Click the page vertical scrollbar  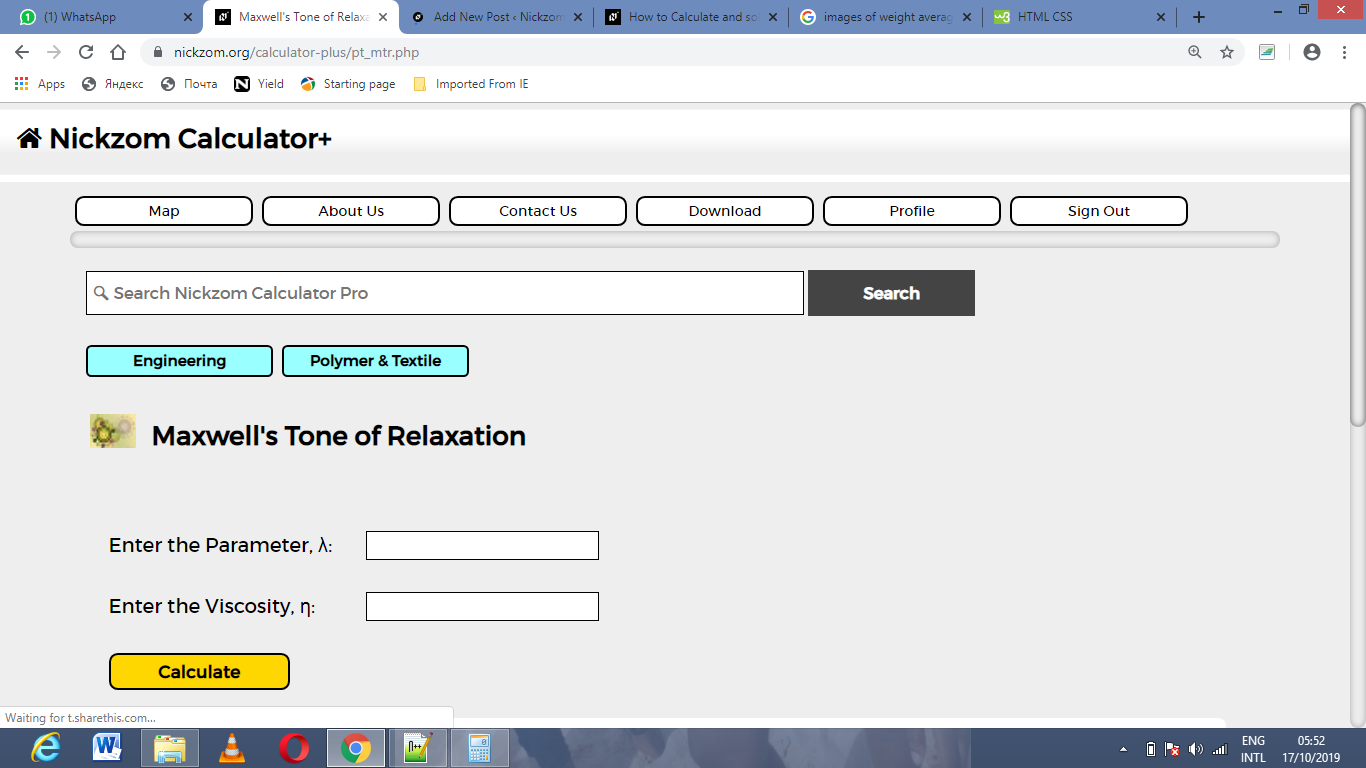point(1357,265)
